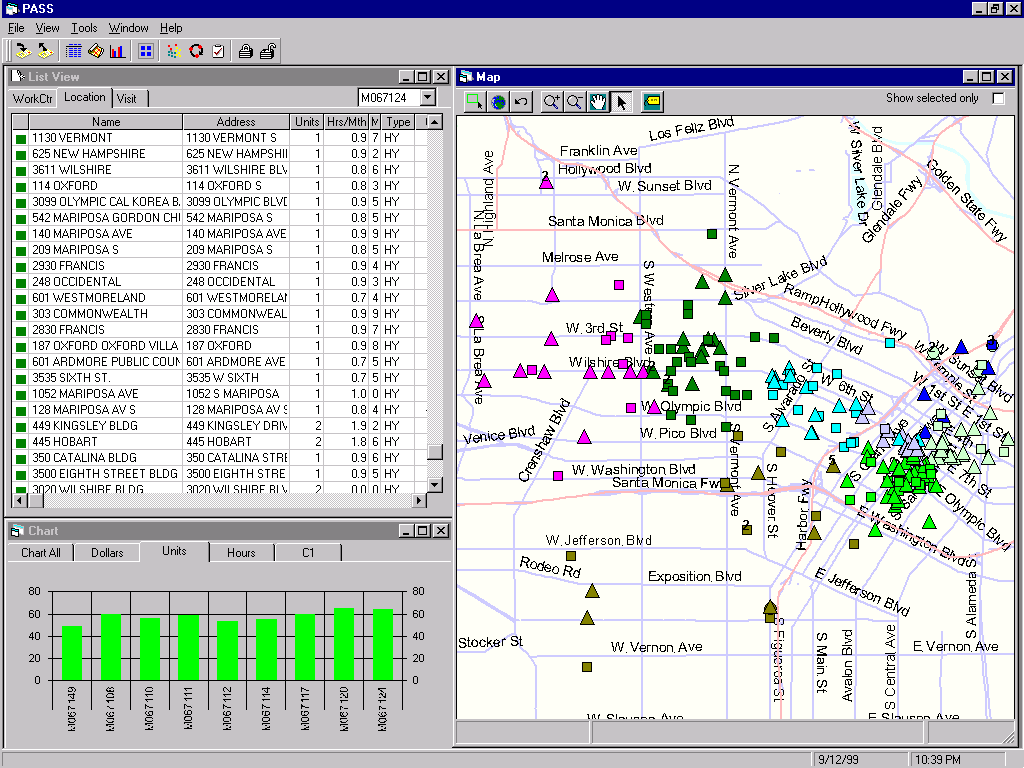Open the Window menu
The image size is (1024, 768).
pyautogui.click(x=129, y=28)
